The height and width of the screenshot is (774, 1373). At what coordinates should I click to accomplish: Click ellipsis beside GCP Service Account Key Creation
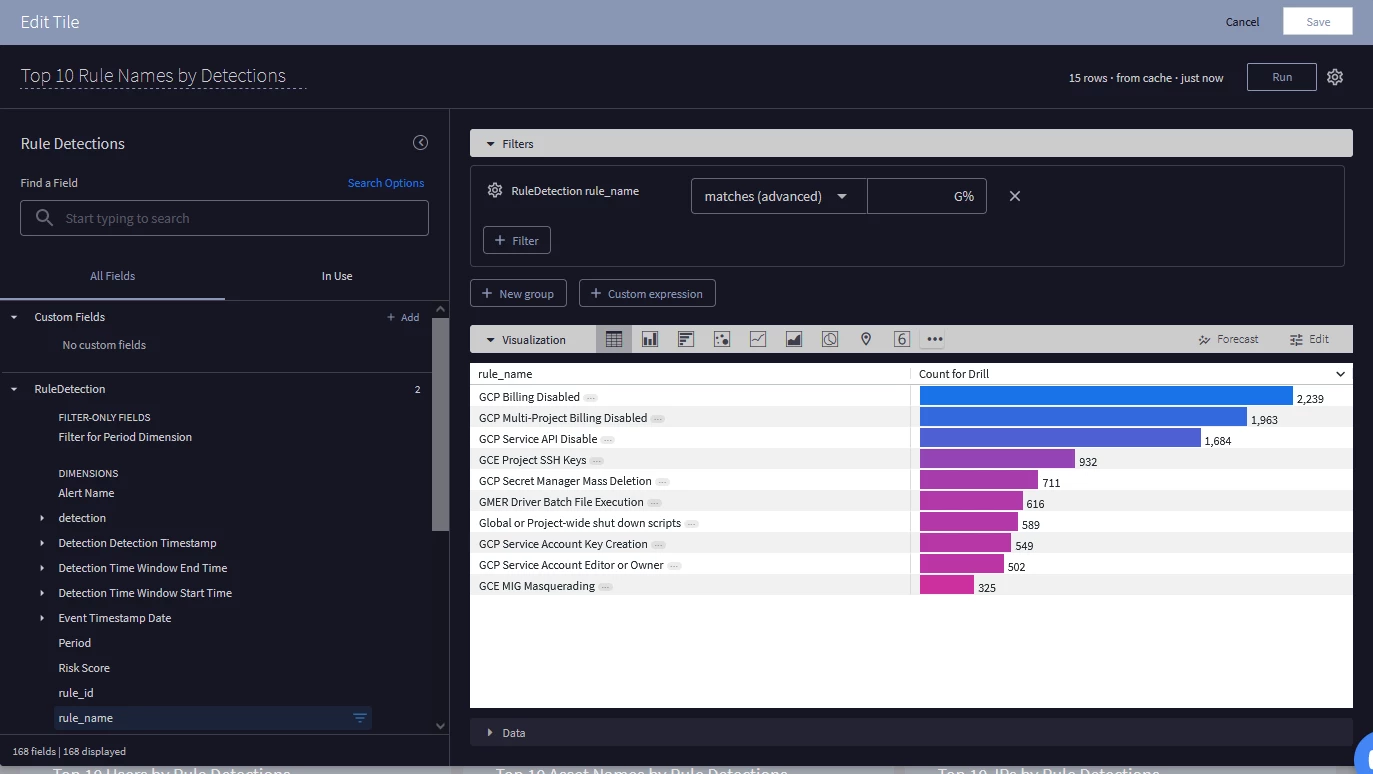tap(659, 545)
